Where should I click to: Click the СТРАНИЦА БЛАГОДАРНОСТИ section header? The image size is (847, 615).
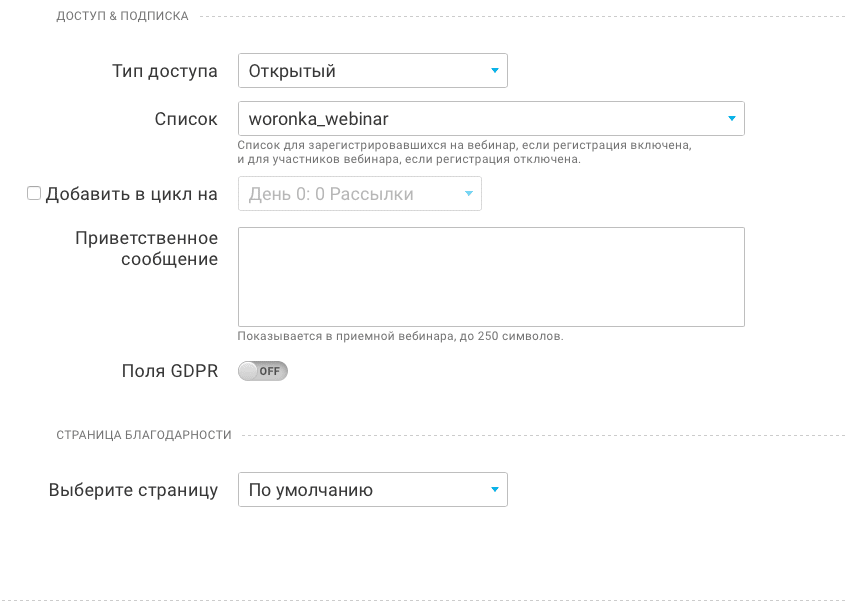144,435
